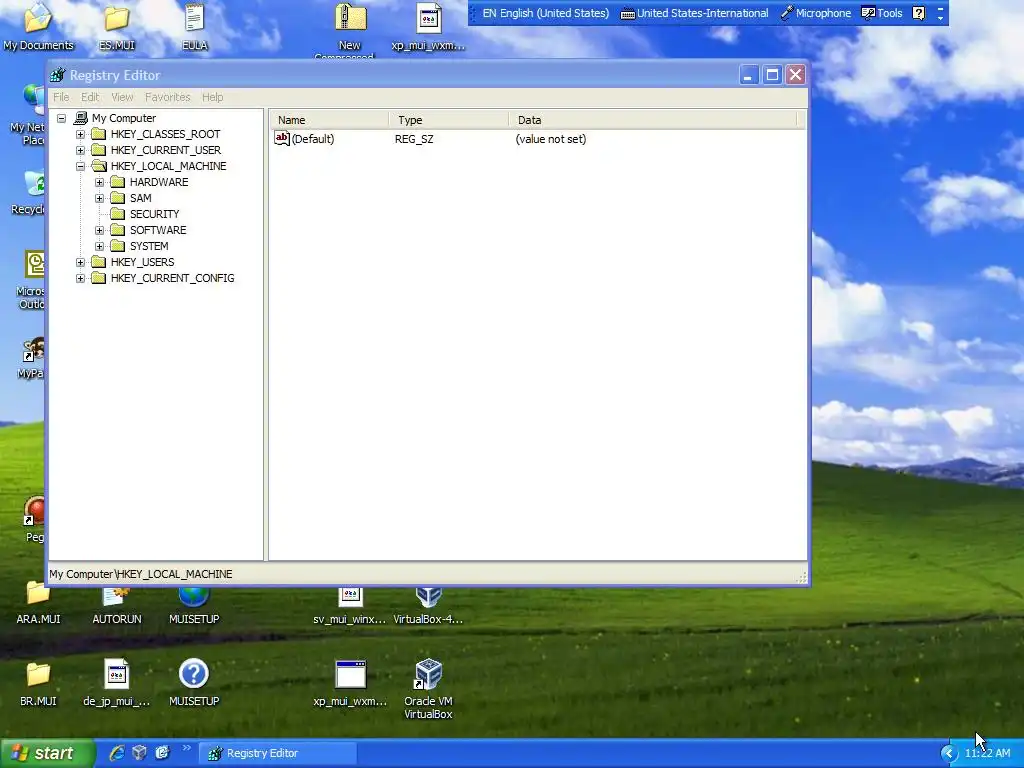
Task: Select the open HKEY_LOCAL_MACHINE folder icon
Action: [99, 166]
